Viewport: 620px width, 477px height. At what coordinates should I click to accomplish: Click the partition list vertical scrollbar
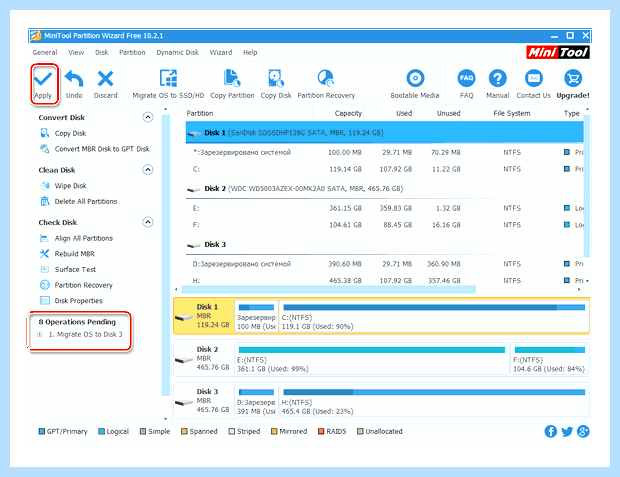click(x=587, y=186)
